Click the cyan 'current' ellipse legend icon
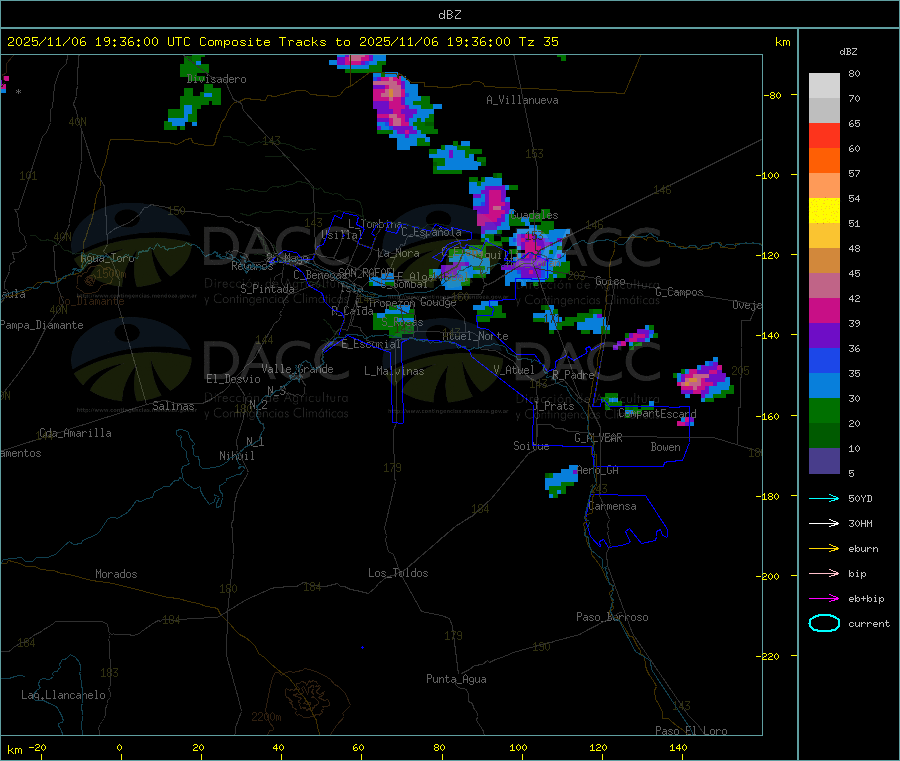 (x=824, y=623)
